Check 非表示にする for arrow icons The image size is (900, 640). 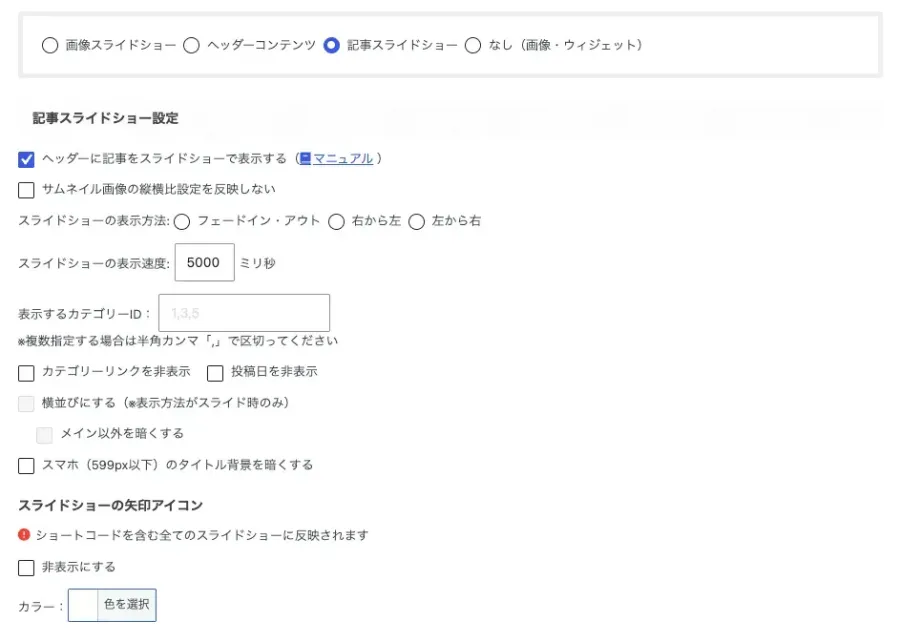tap(26, 568)
